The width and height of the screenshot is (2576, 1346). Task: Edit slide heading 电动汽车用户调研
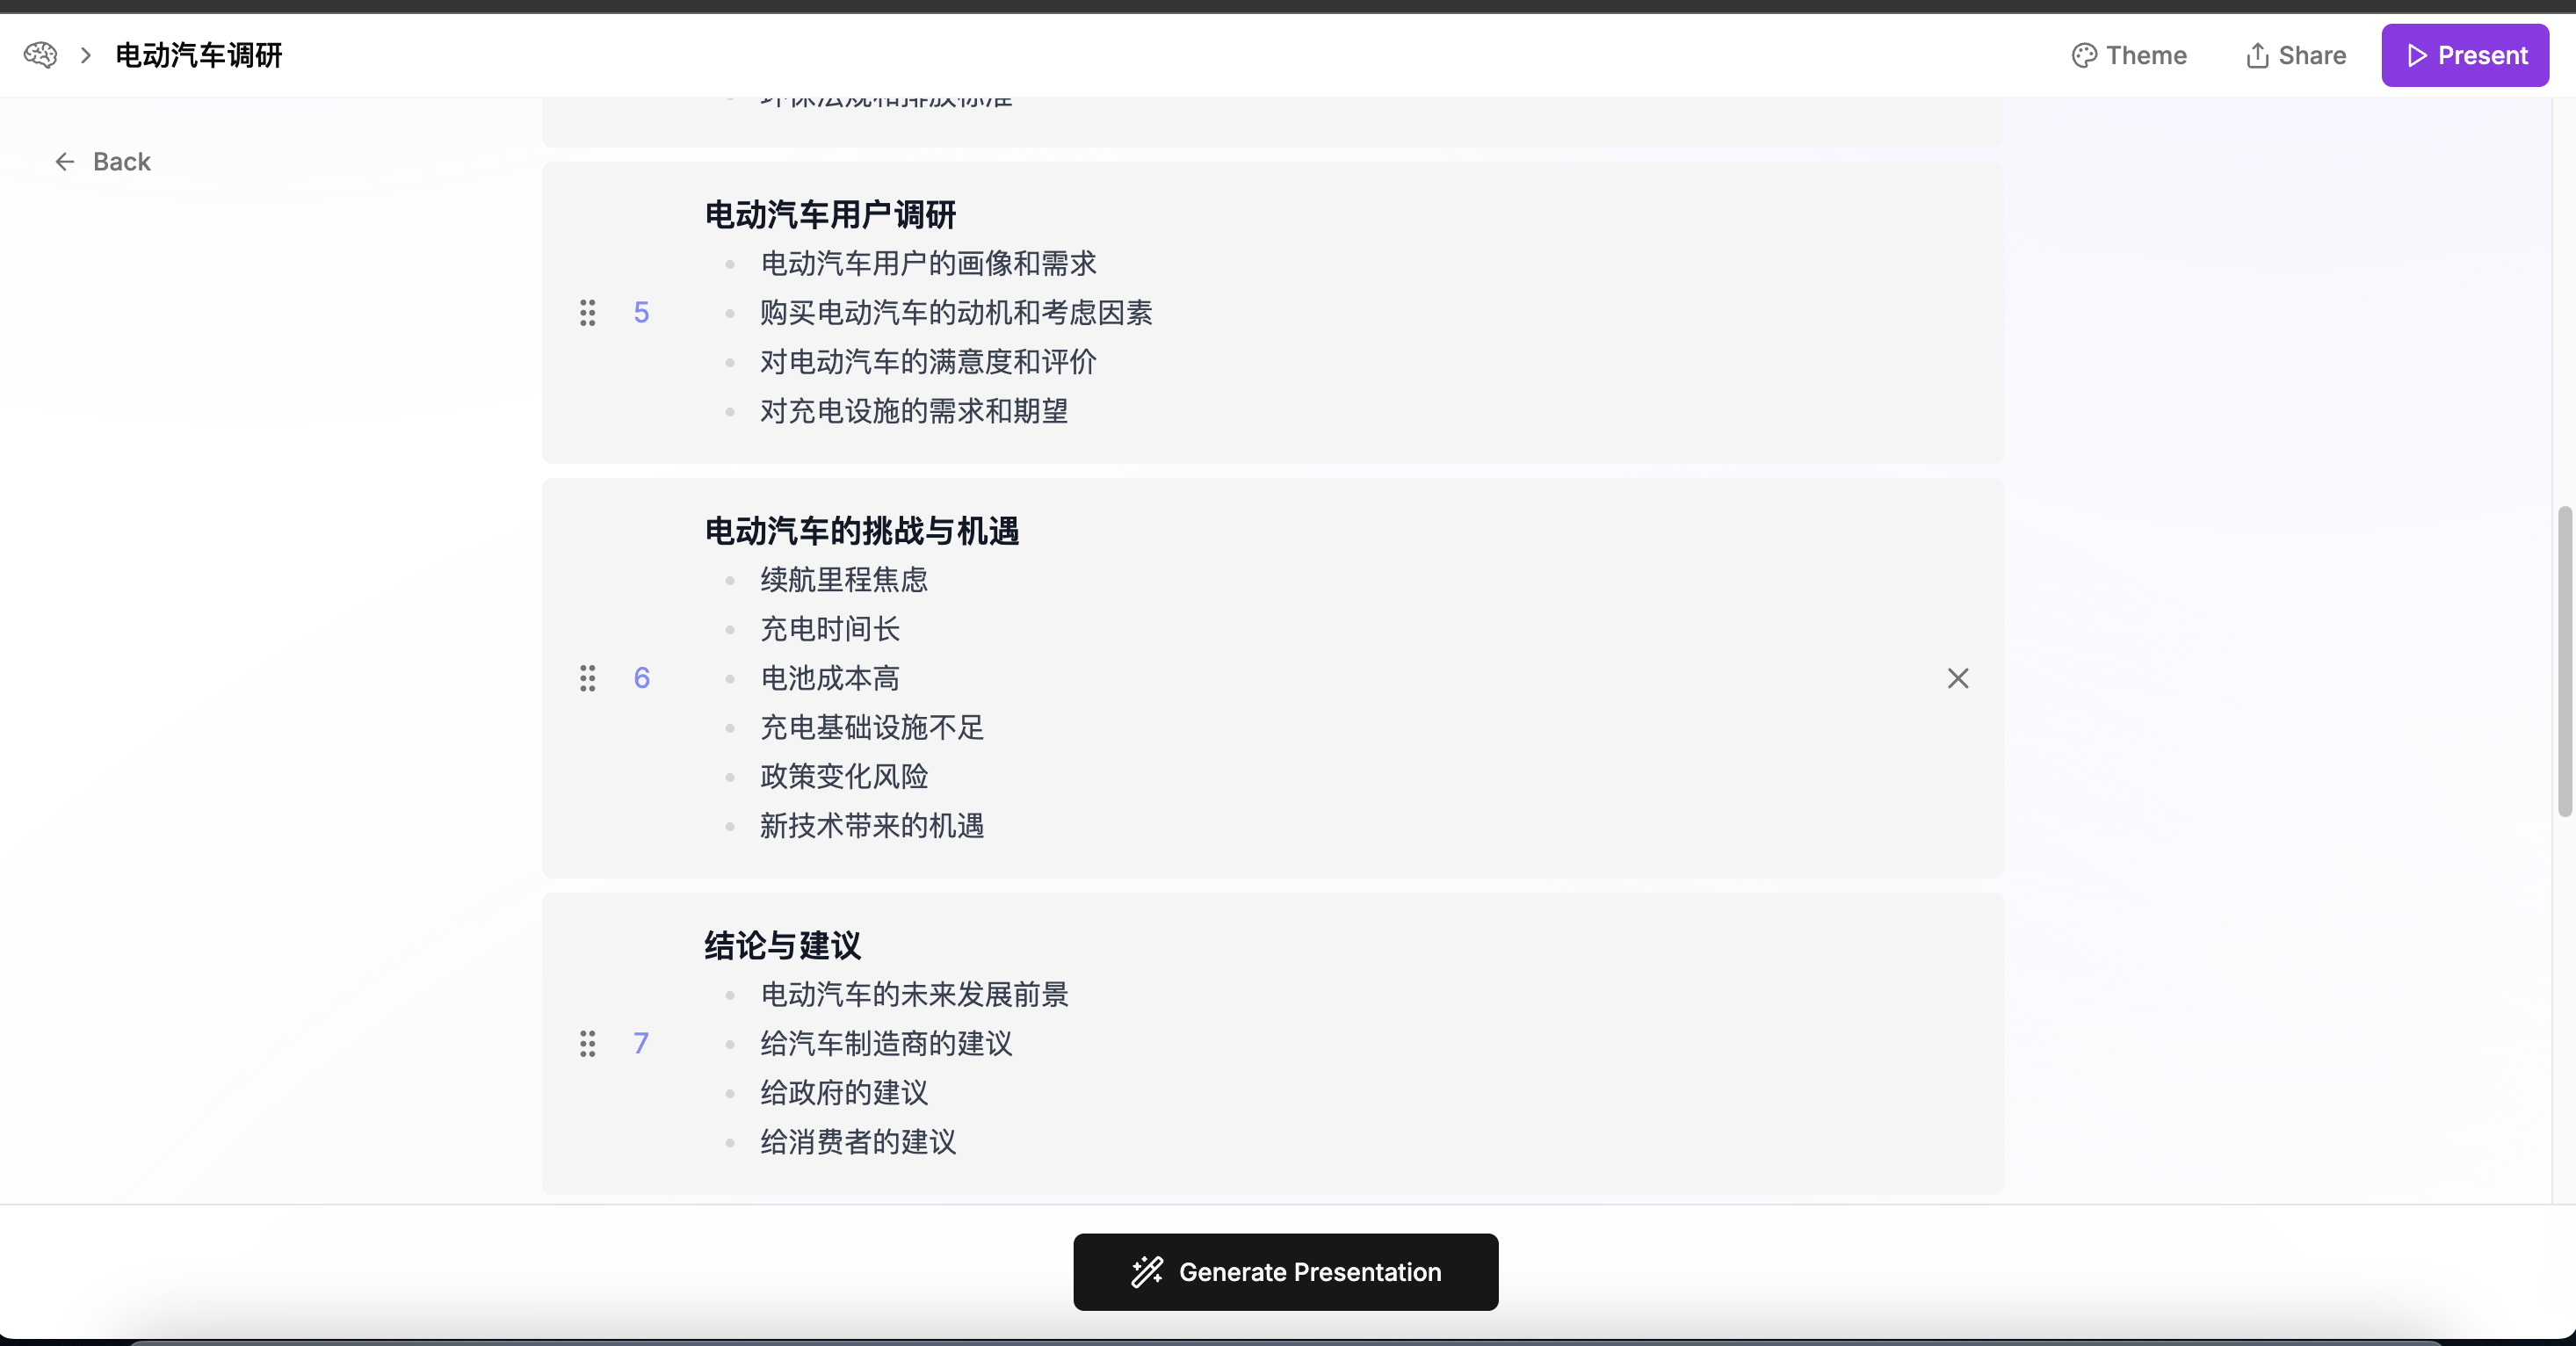(x=830, y=214)
